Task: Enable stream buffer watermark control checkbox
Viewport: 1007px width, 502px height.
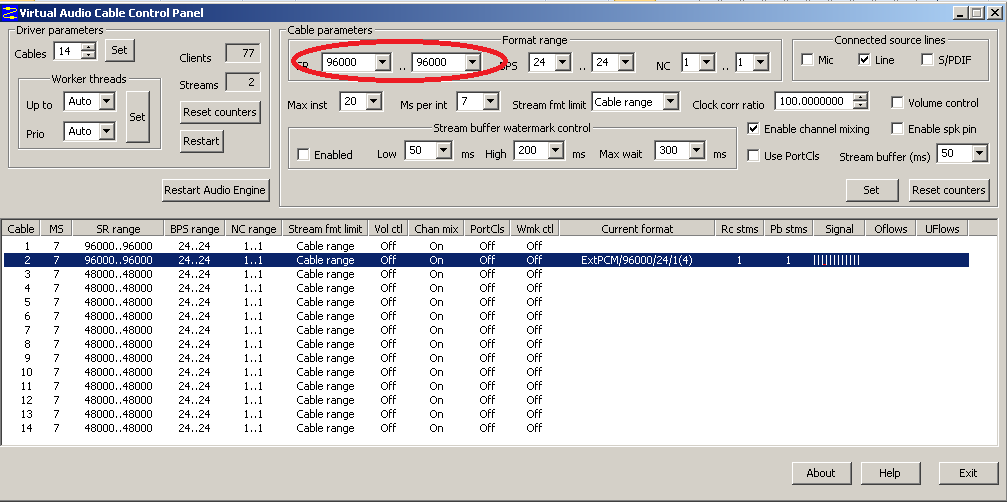Action: tap(304, 155)
